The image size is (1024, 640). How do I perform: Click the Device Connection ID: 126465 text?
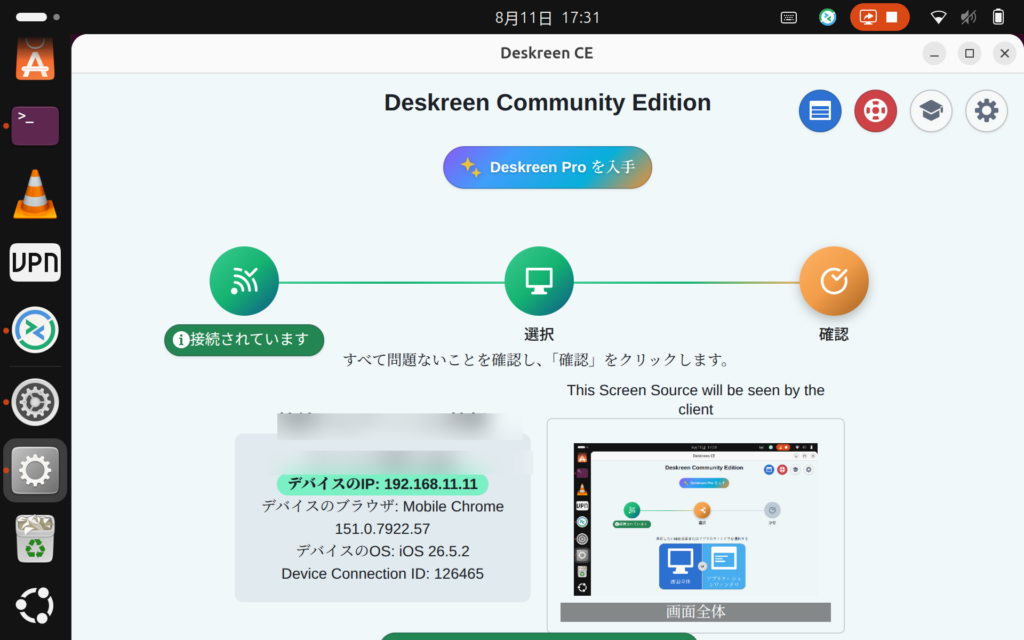click(x=383, y=574)
